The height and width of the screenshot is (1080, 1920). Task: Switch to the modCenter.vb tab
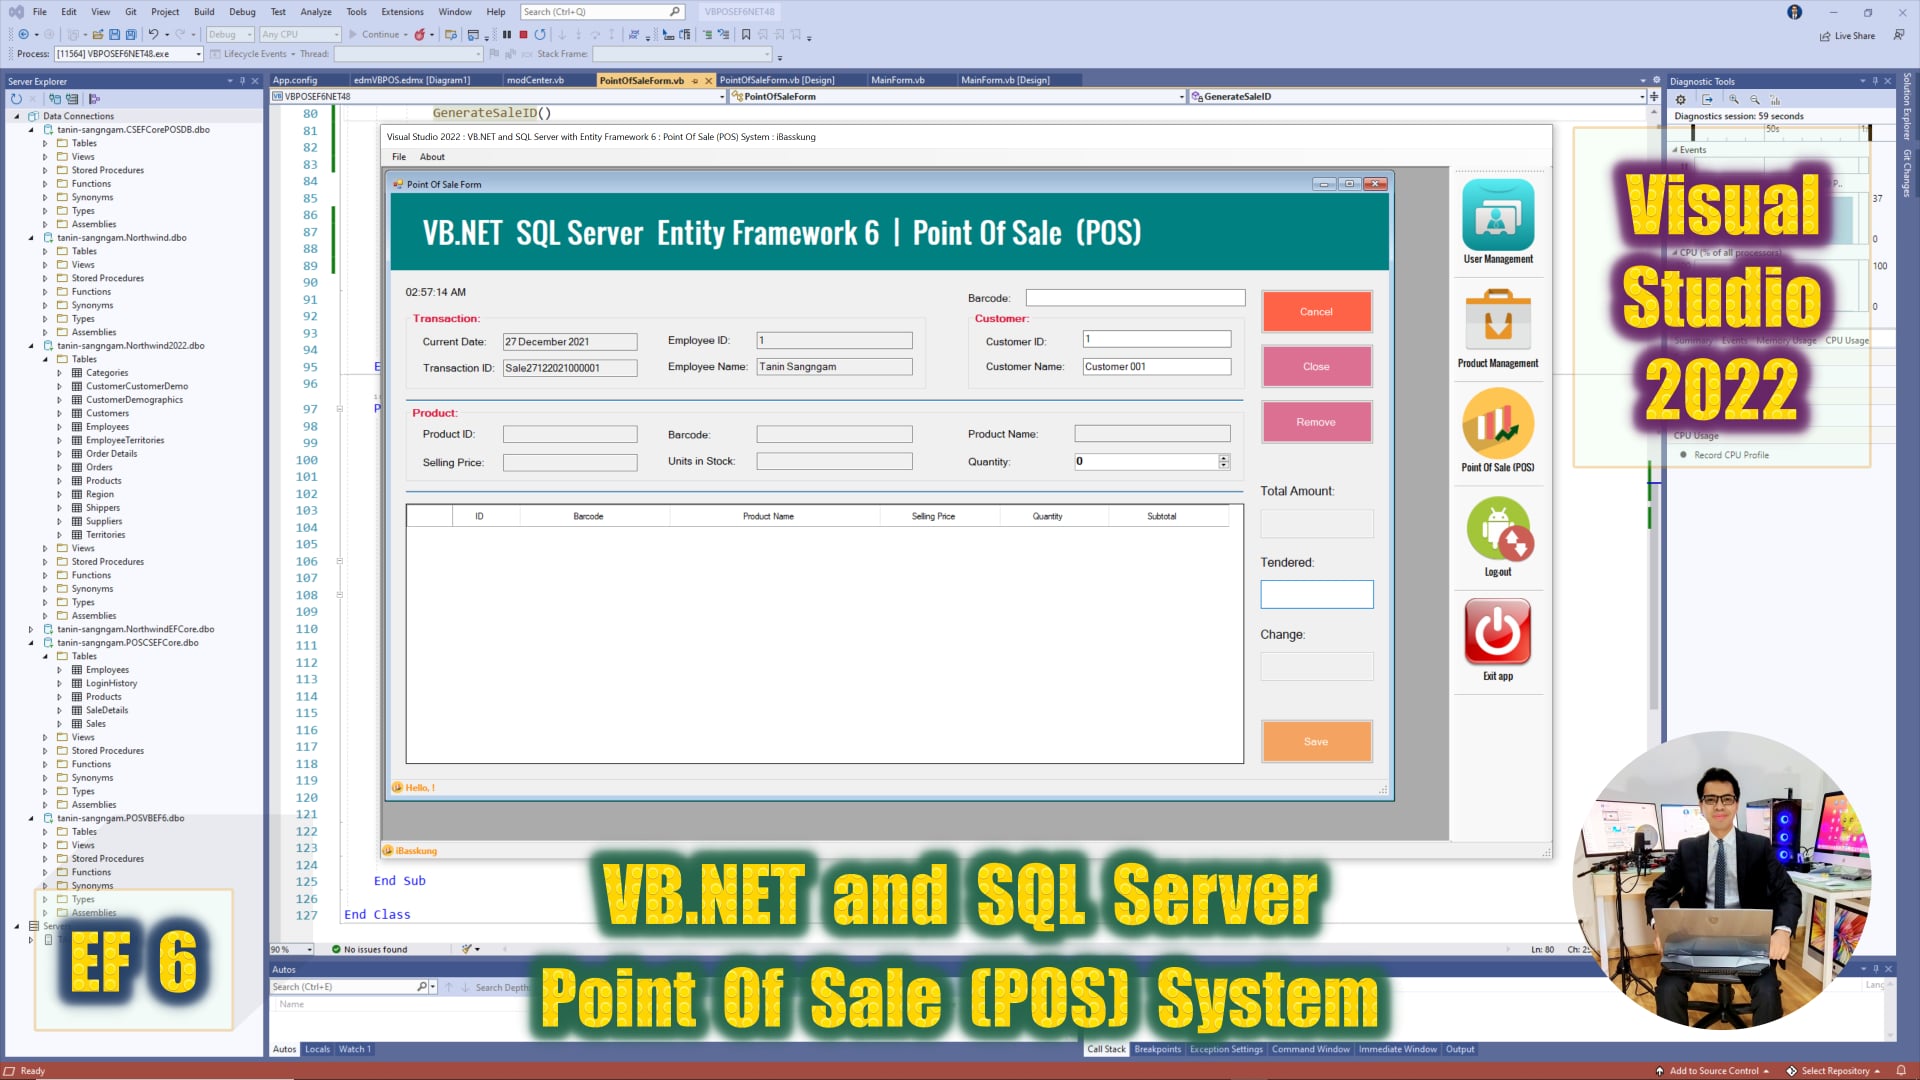(535, 80)
